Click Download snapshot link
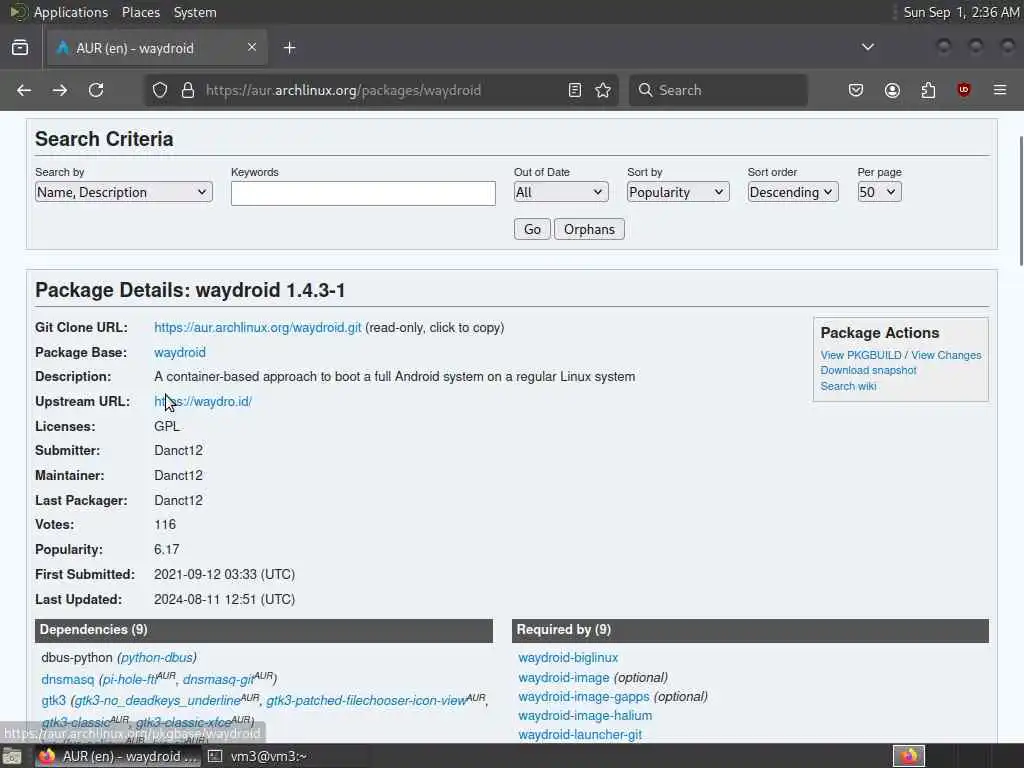This screenshot has height=768, width=1024. [x=869, y=370]
